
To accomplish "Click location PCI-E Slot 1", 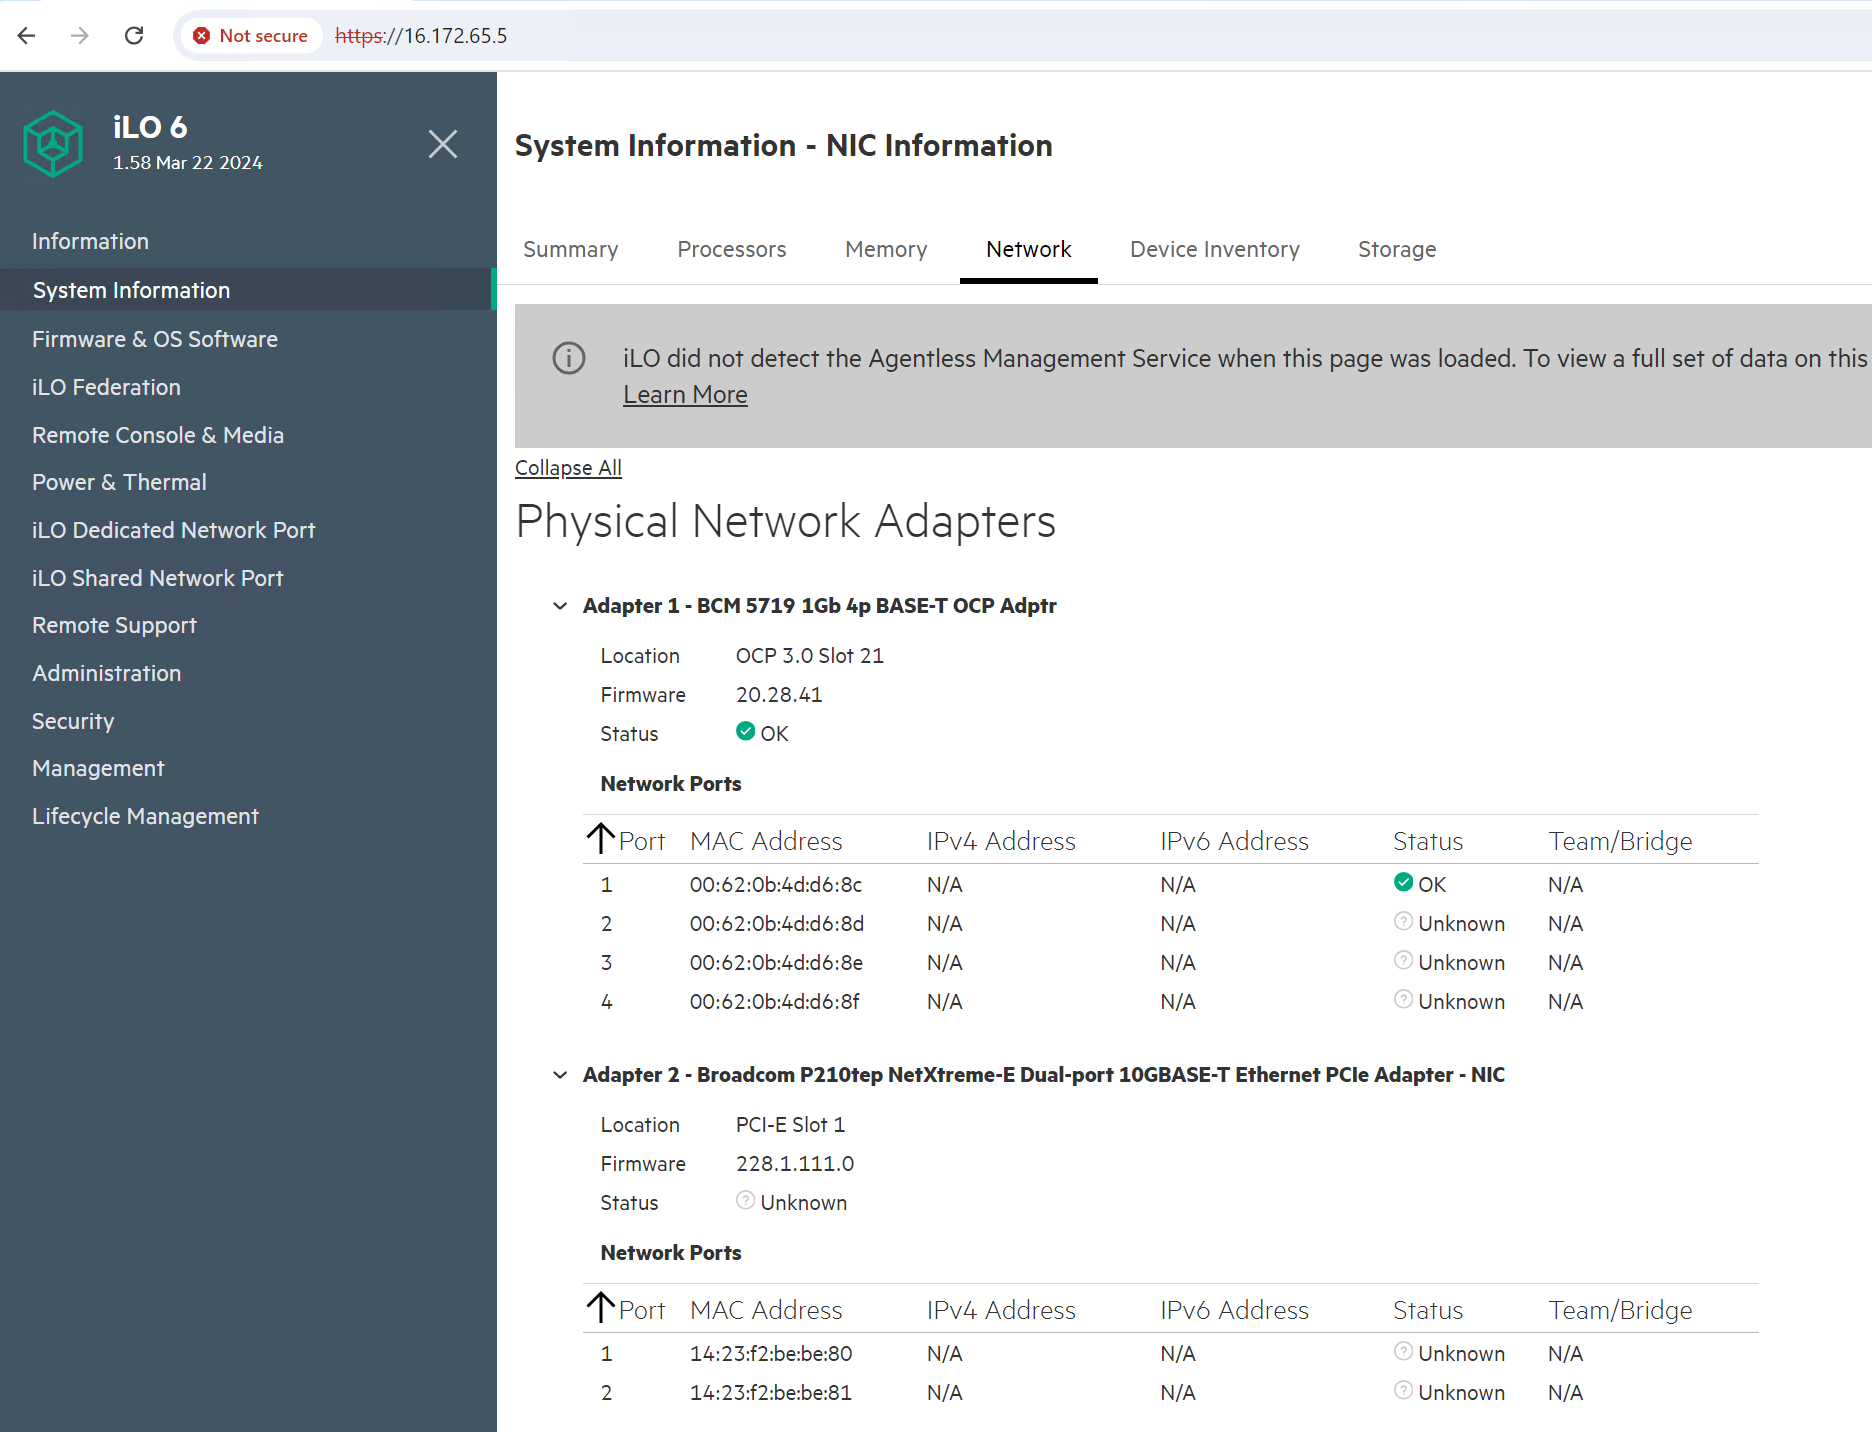I will click(790, 1125).
